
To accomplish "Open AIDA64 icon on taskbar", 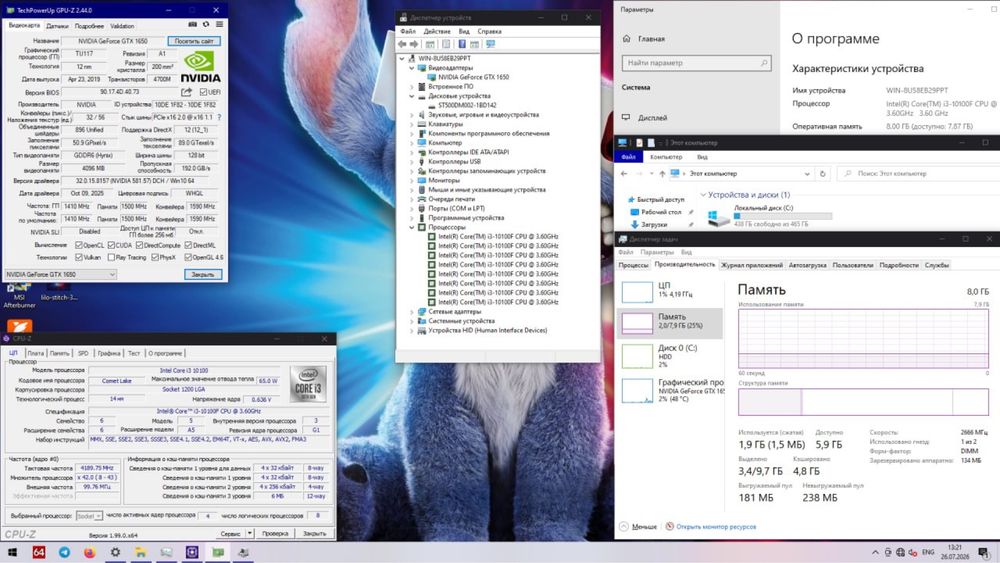I will click(39, 552).
